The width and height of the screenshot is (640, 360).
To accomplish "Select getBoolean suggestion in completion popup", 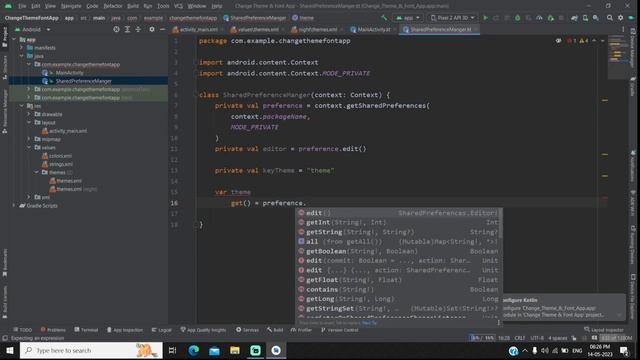I will (398, 251).
